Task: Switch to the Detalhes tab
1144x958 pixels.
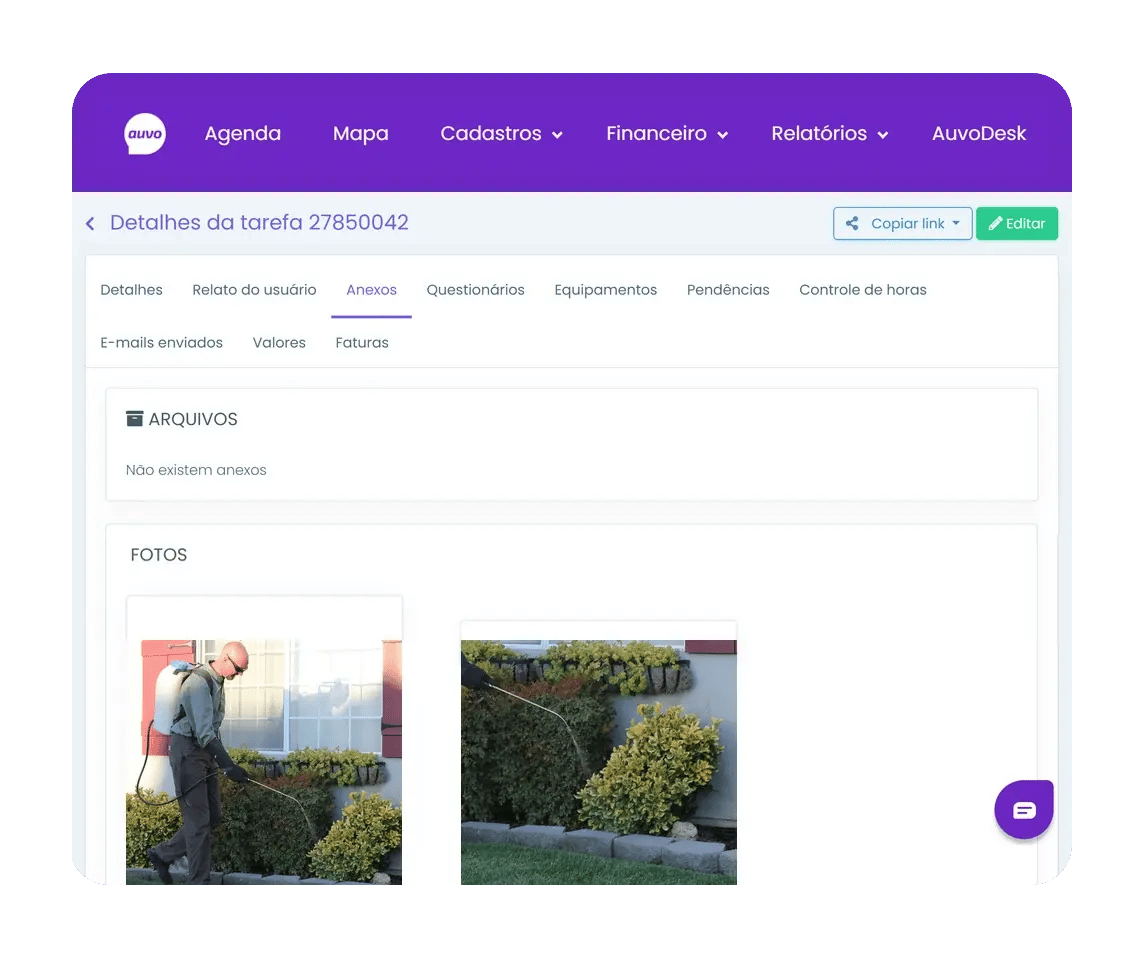Action: [x=131, y=290]
